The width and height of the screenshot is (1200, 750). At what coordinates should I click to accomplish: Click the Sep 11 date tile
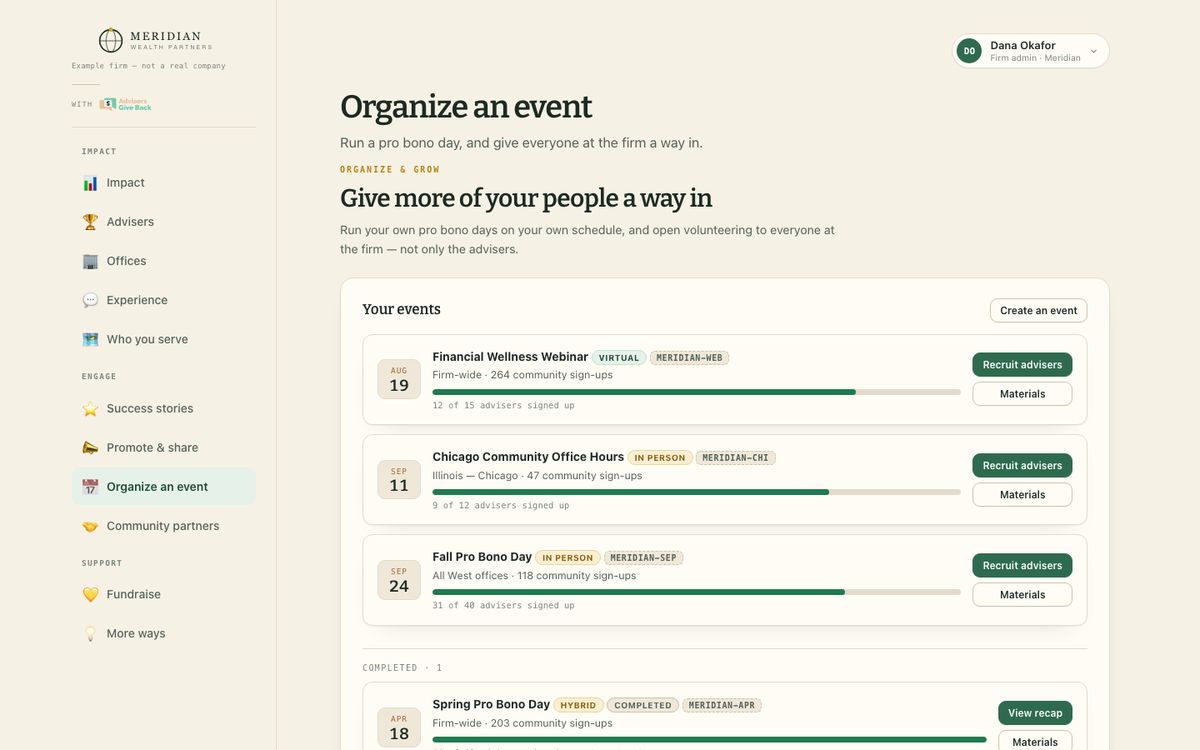click(x=399, y=480)
